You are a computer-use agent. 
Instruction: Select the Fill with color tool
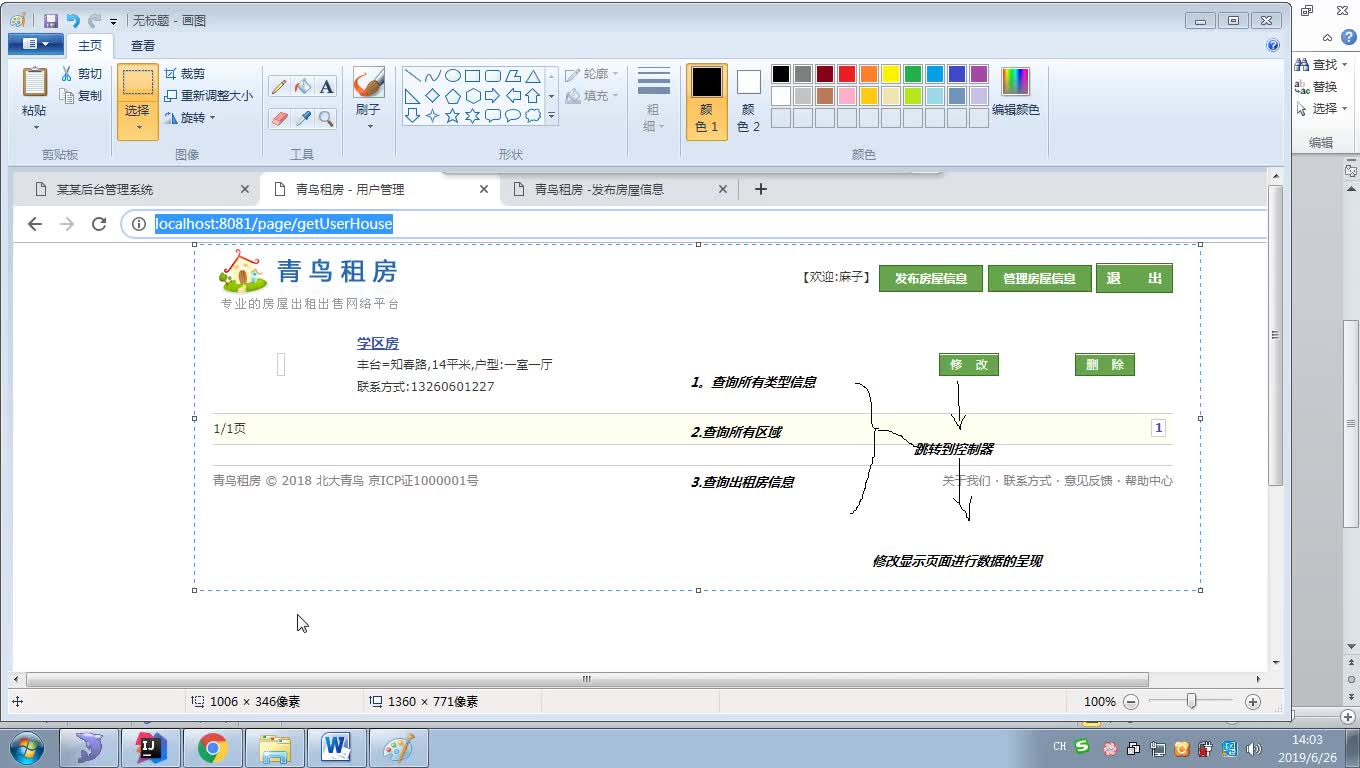pyautogui.click(x=303, y=86)
